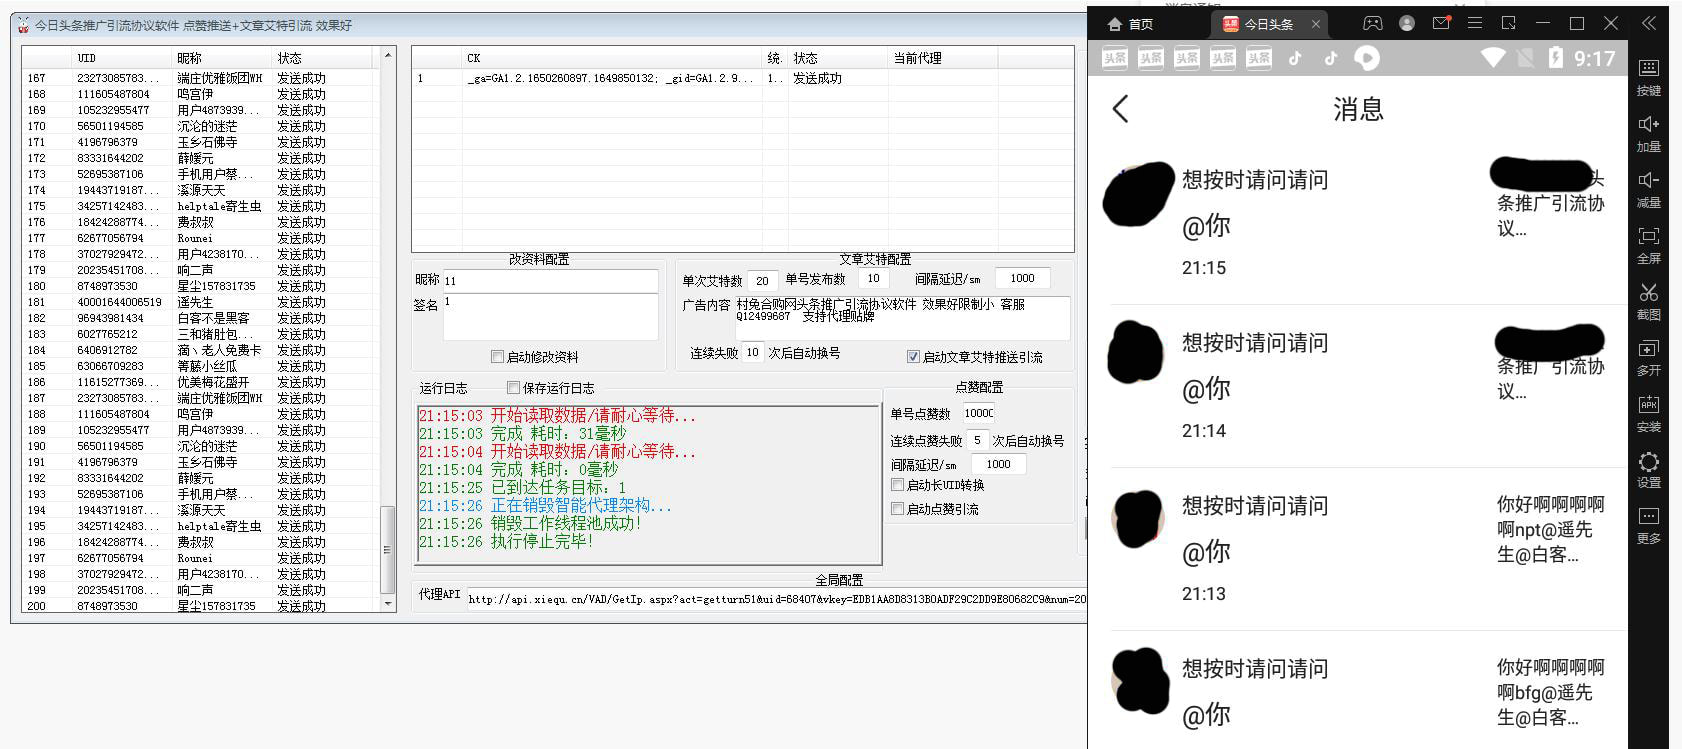
Task: Click 间隔延迟/sm field in 点赞配置
Action: pyautogui.click(x=998, y=464)
